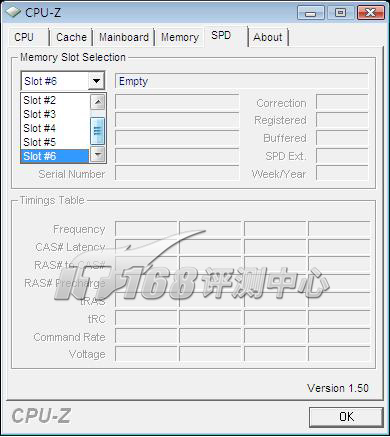
Task: Switch to the Cache tab
Action: (x=71, y=37)
